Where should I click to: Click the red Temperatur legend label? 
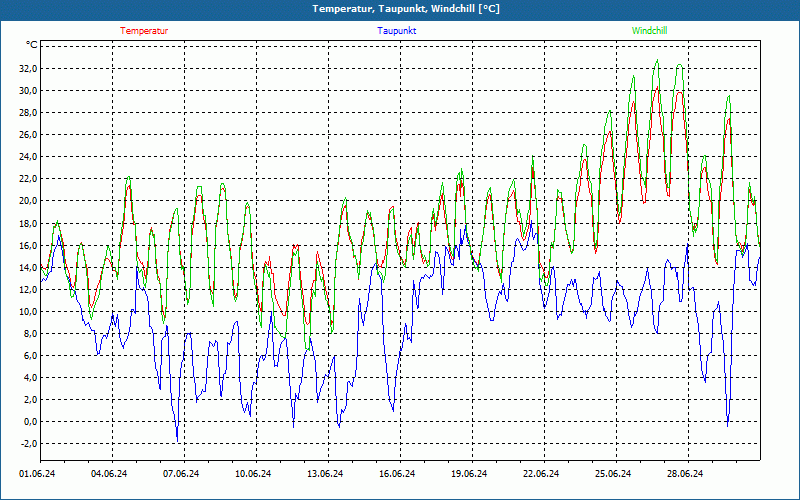[144, 31]
